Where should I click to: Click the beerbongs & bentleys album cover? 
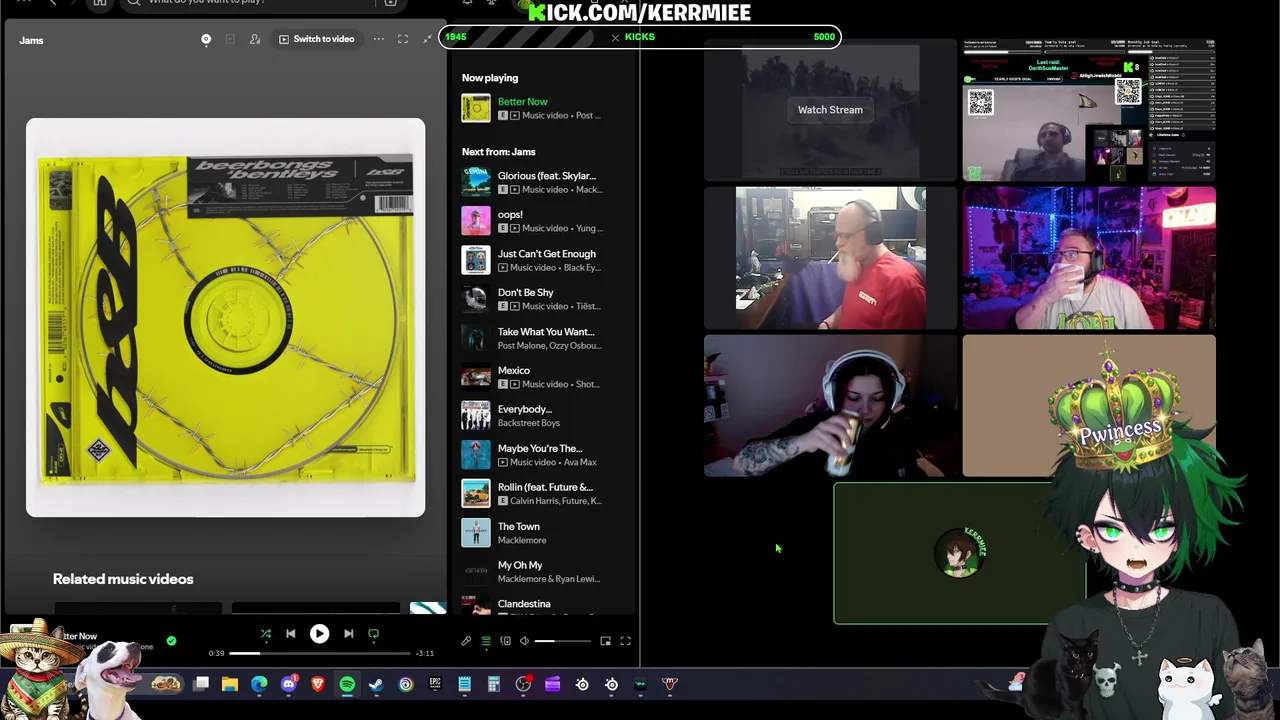[x=225, y=317]
